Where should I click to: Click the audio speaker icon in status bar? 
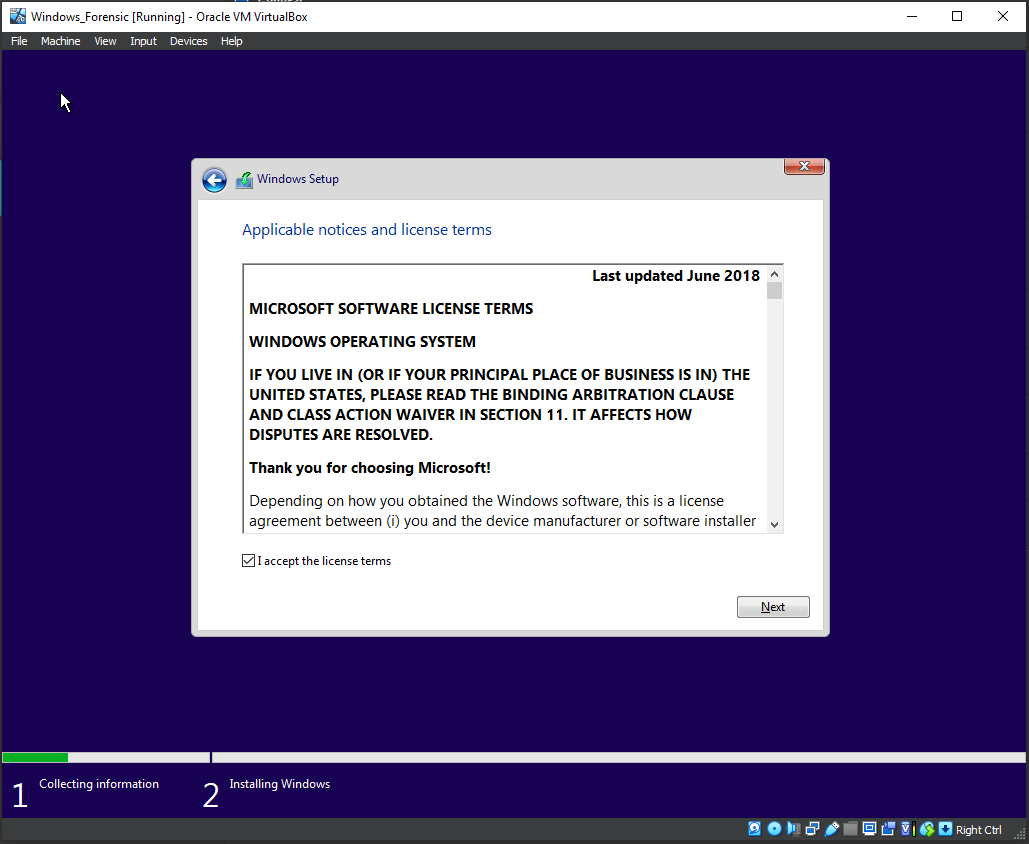pyautogui.click(x=793, y=829)
